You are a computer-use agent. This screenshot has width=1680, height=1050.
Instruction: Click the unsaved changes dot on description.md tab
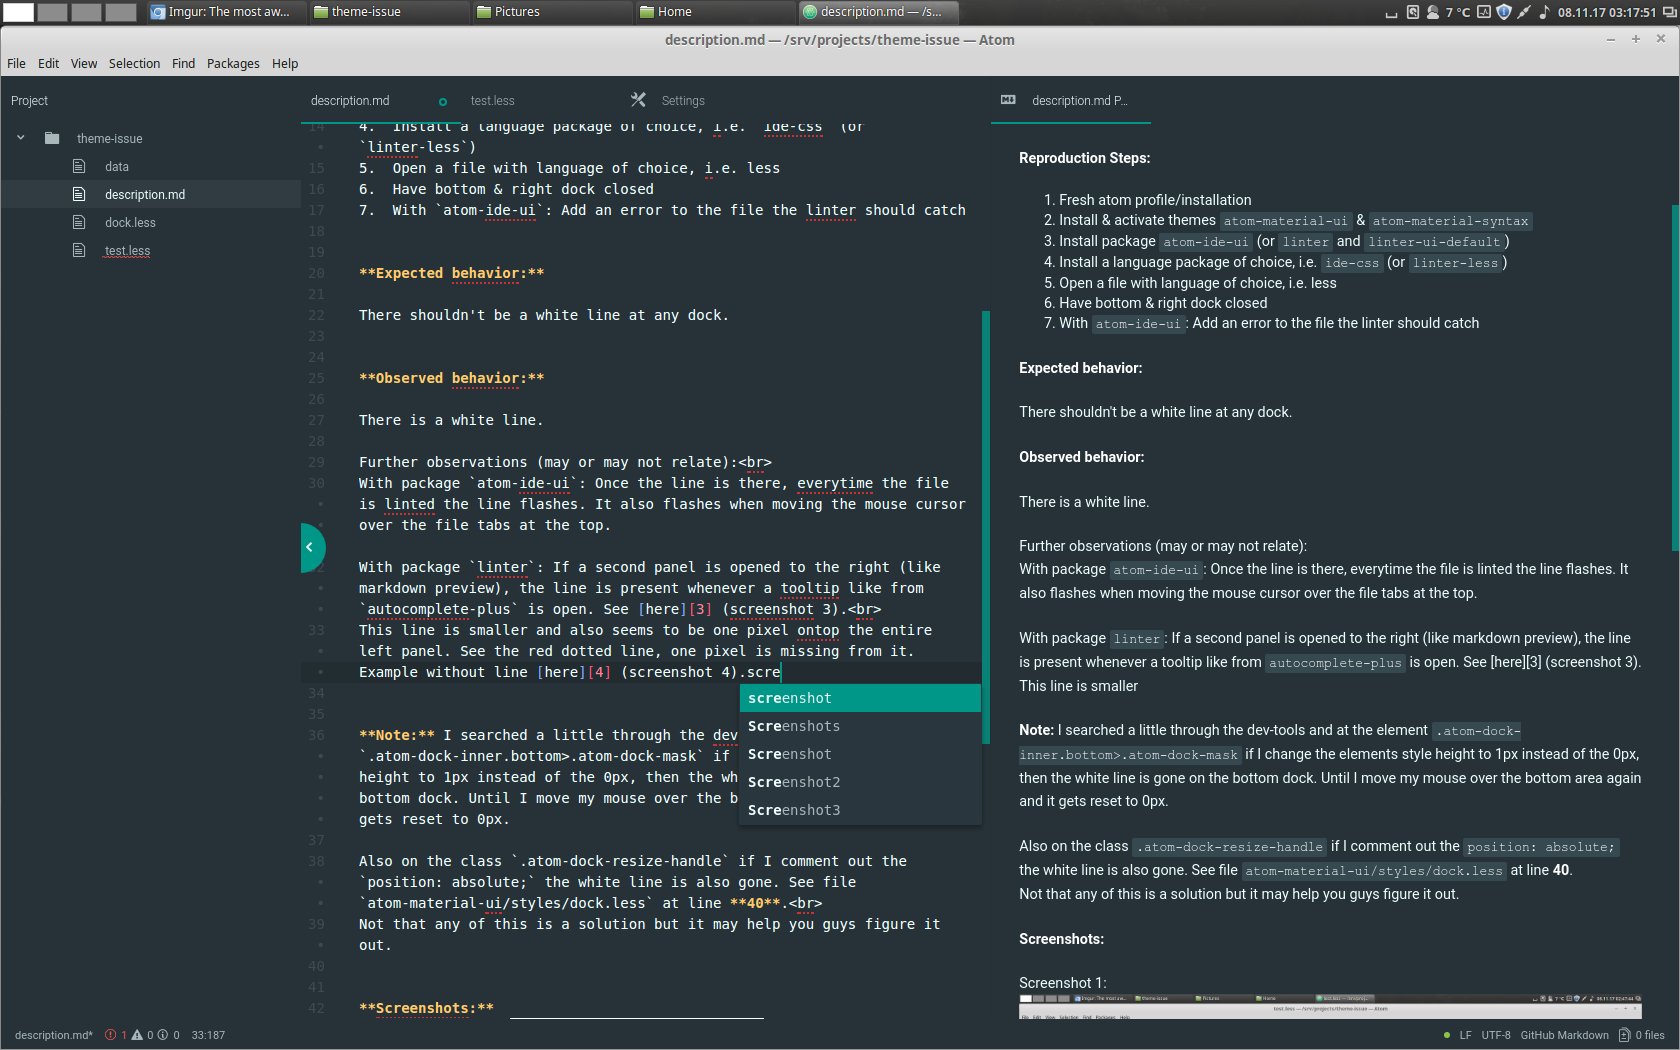coord(443,101)
